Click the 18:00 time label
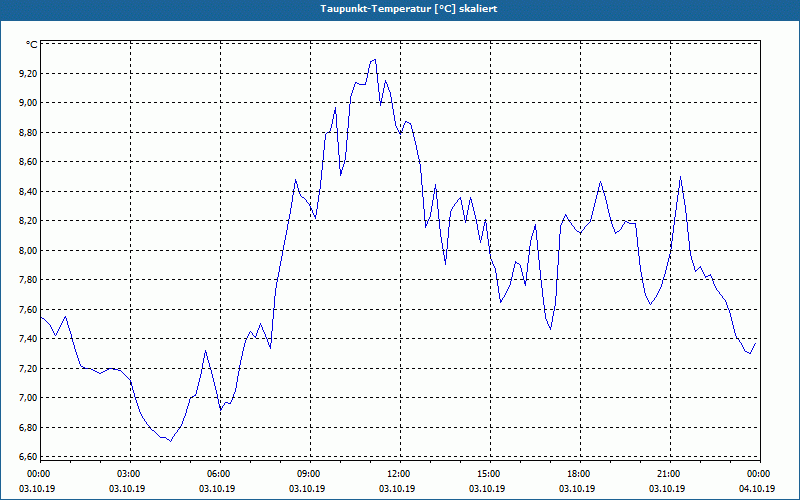800x500 pixels. 580,474
